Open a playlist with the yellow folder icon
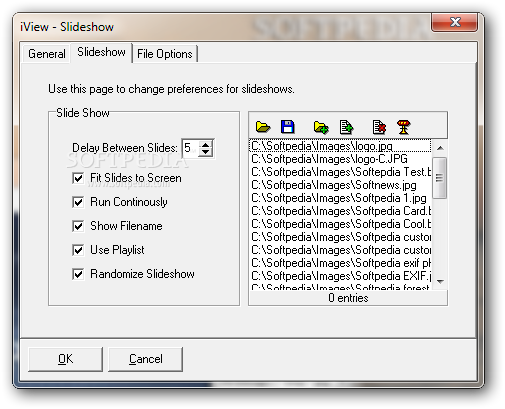This screenshot has height=409, width=505. pyautogui.click(x=263, y=127)
